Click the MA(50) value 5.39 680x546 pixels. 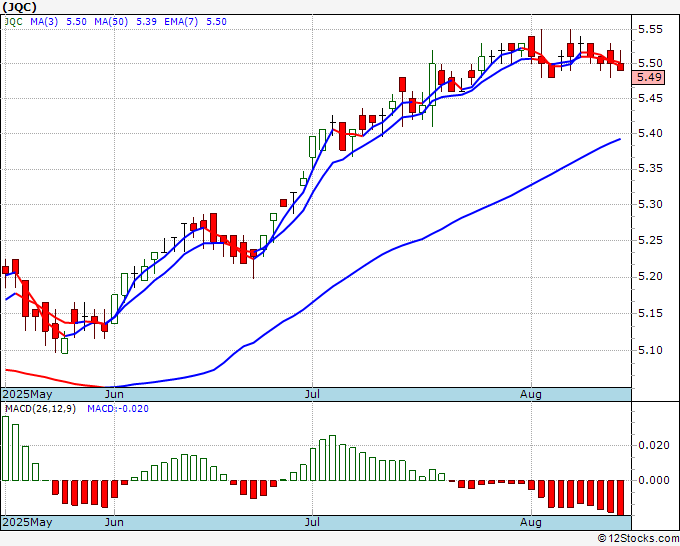coord(147,22)
